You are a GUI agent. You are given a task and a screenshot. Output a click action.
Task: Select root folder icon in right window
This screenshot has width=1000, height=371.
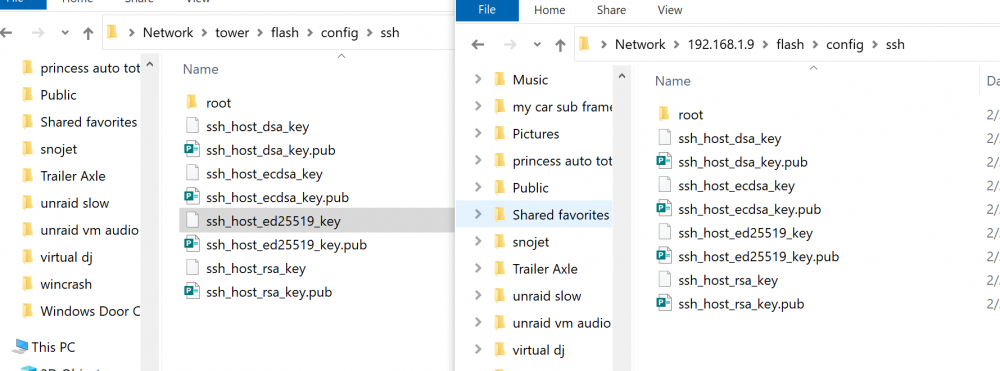coord(665,114)
